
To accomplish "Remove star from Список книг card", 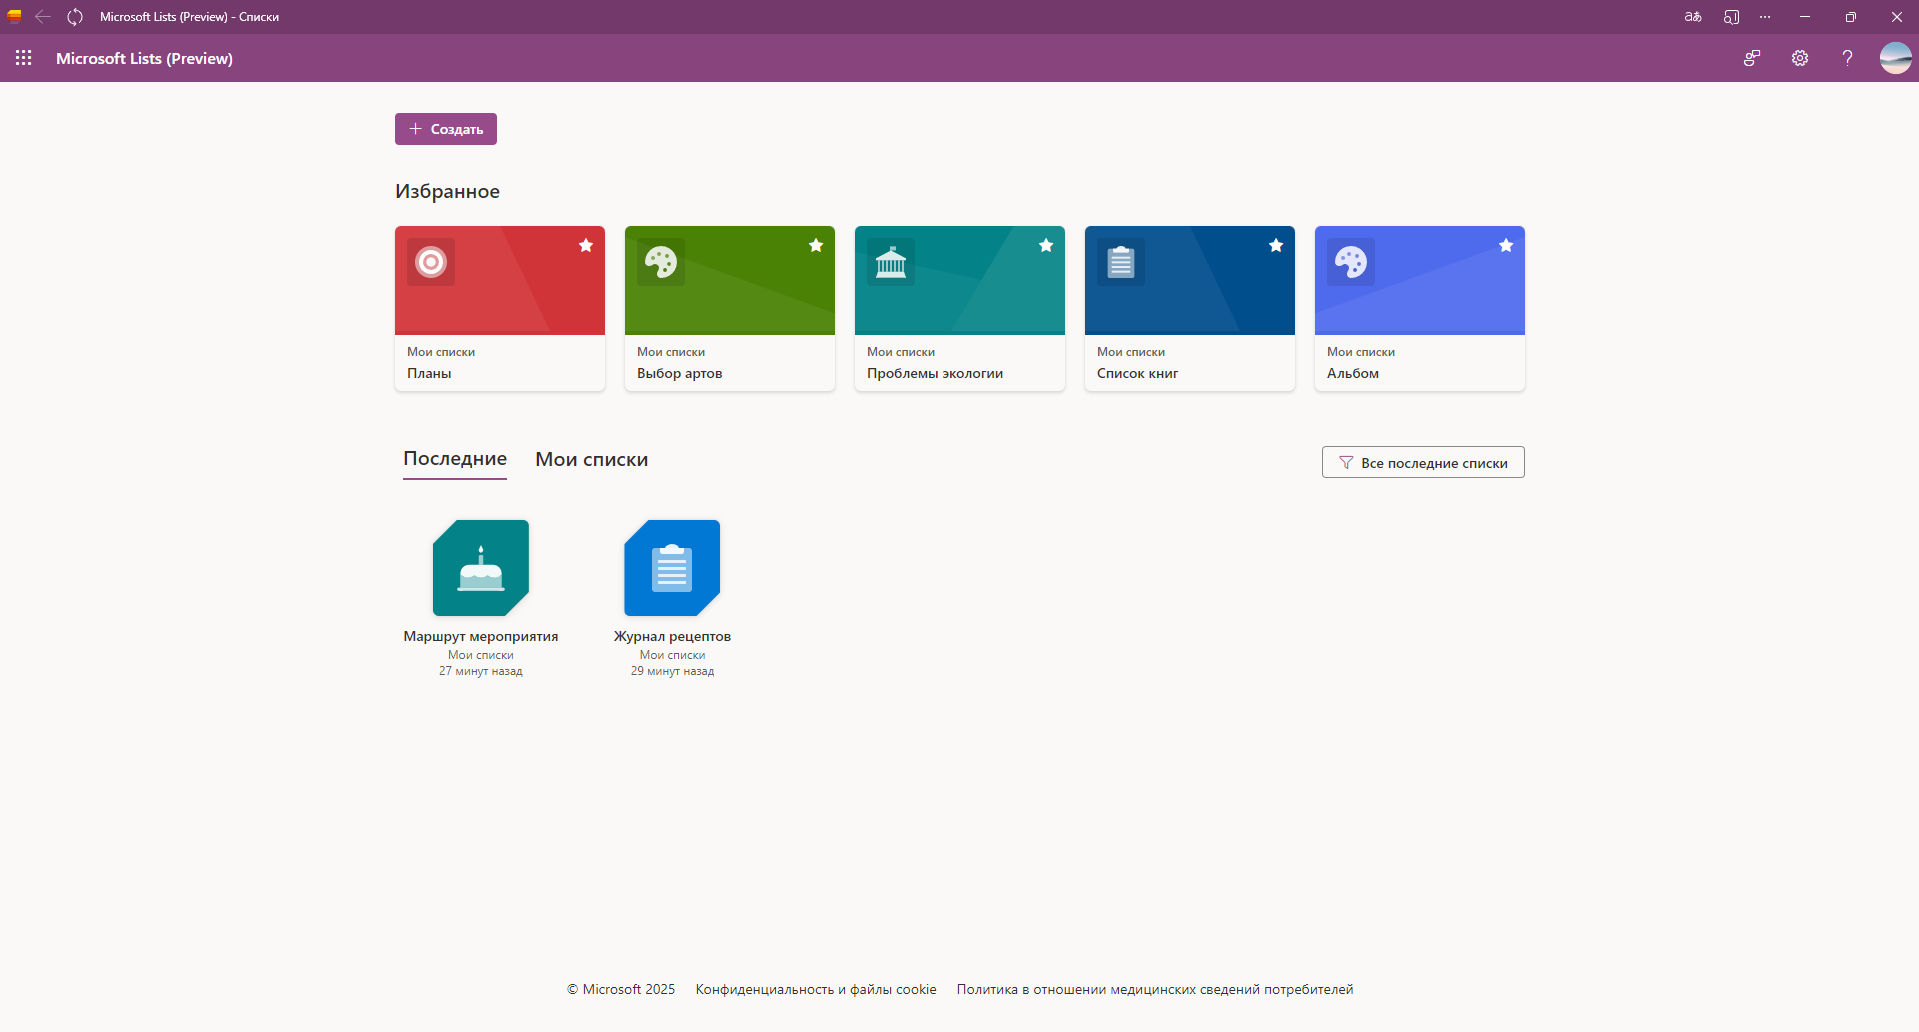I will click(x=1276, y=246).
